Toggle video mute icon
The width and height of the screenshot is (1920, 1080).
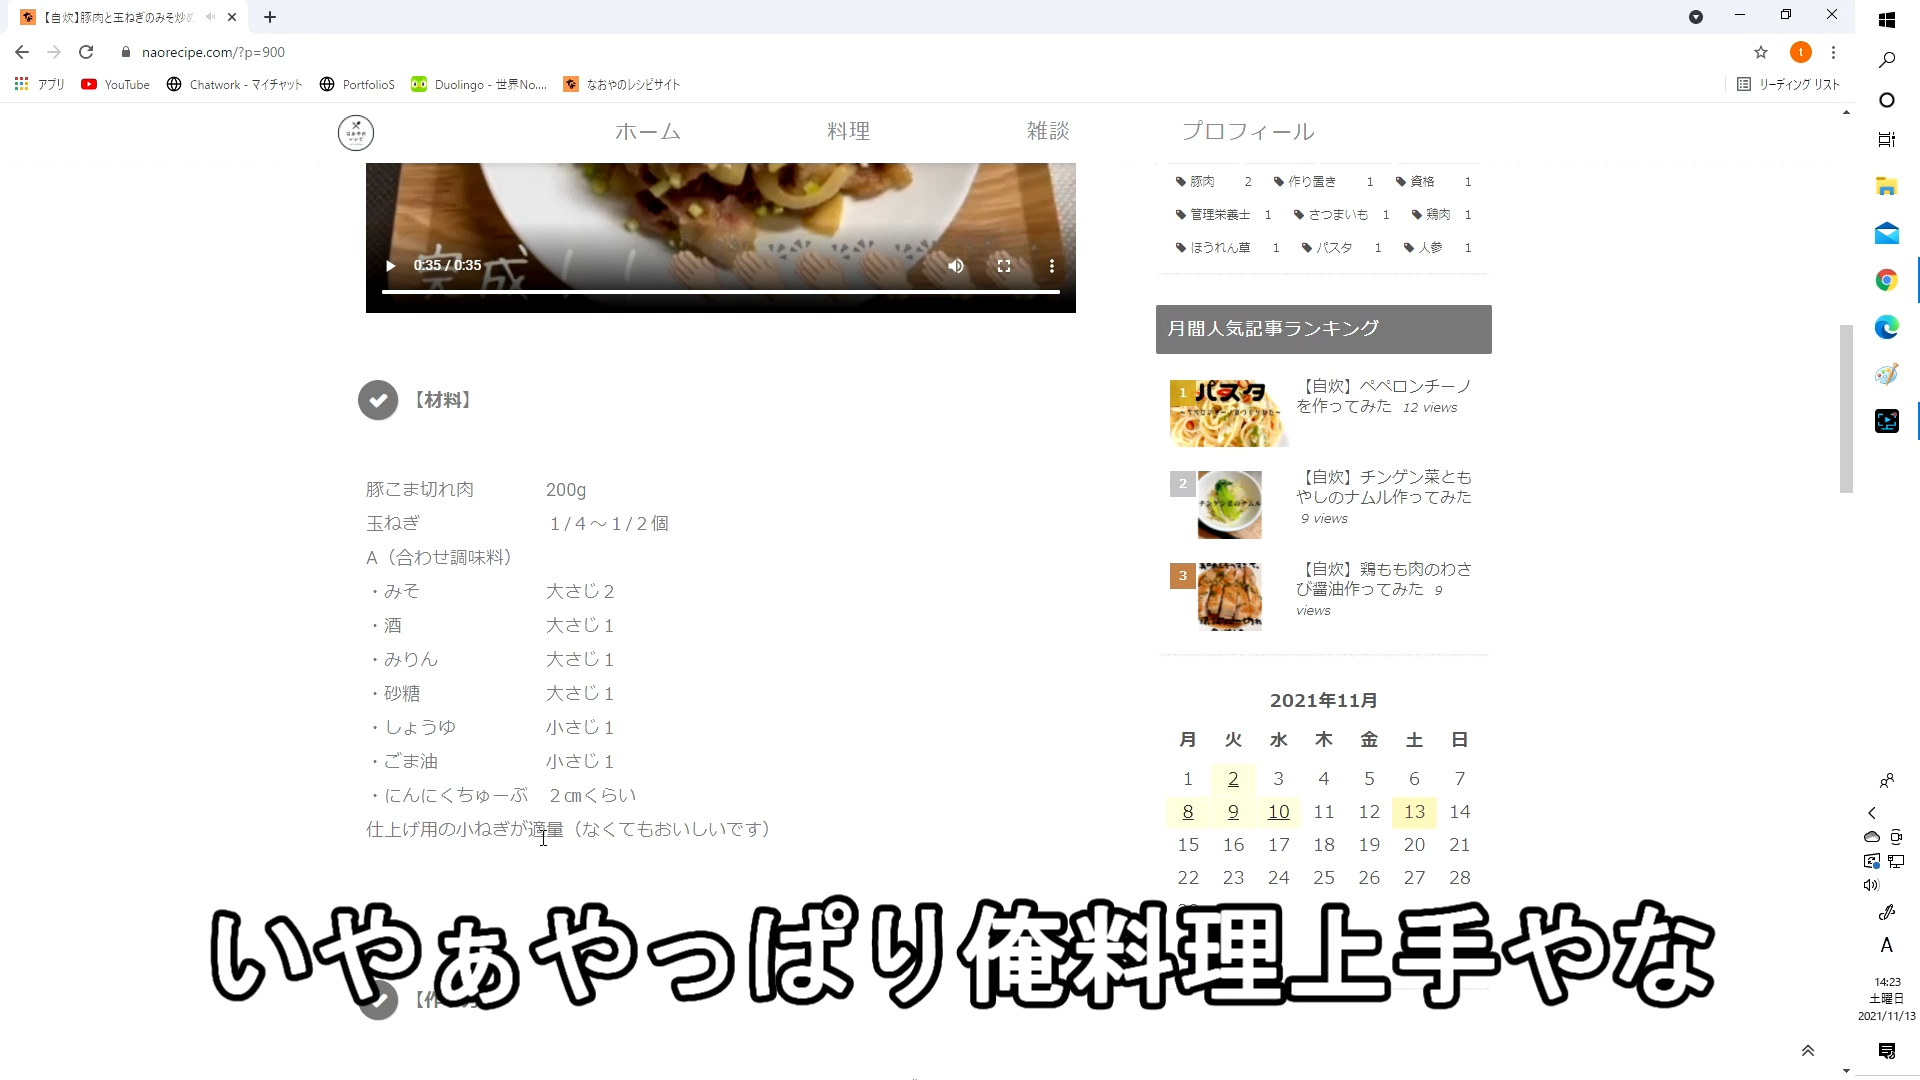956,265
